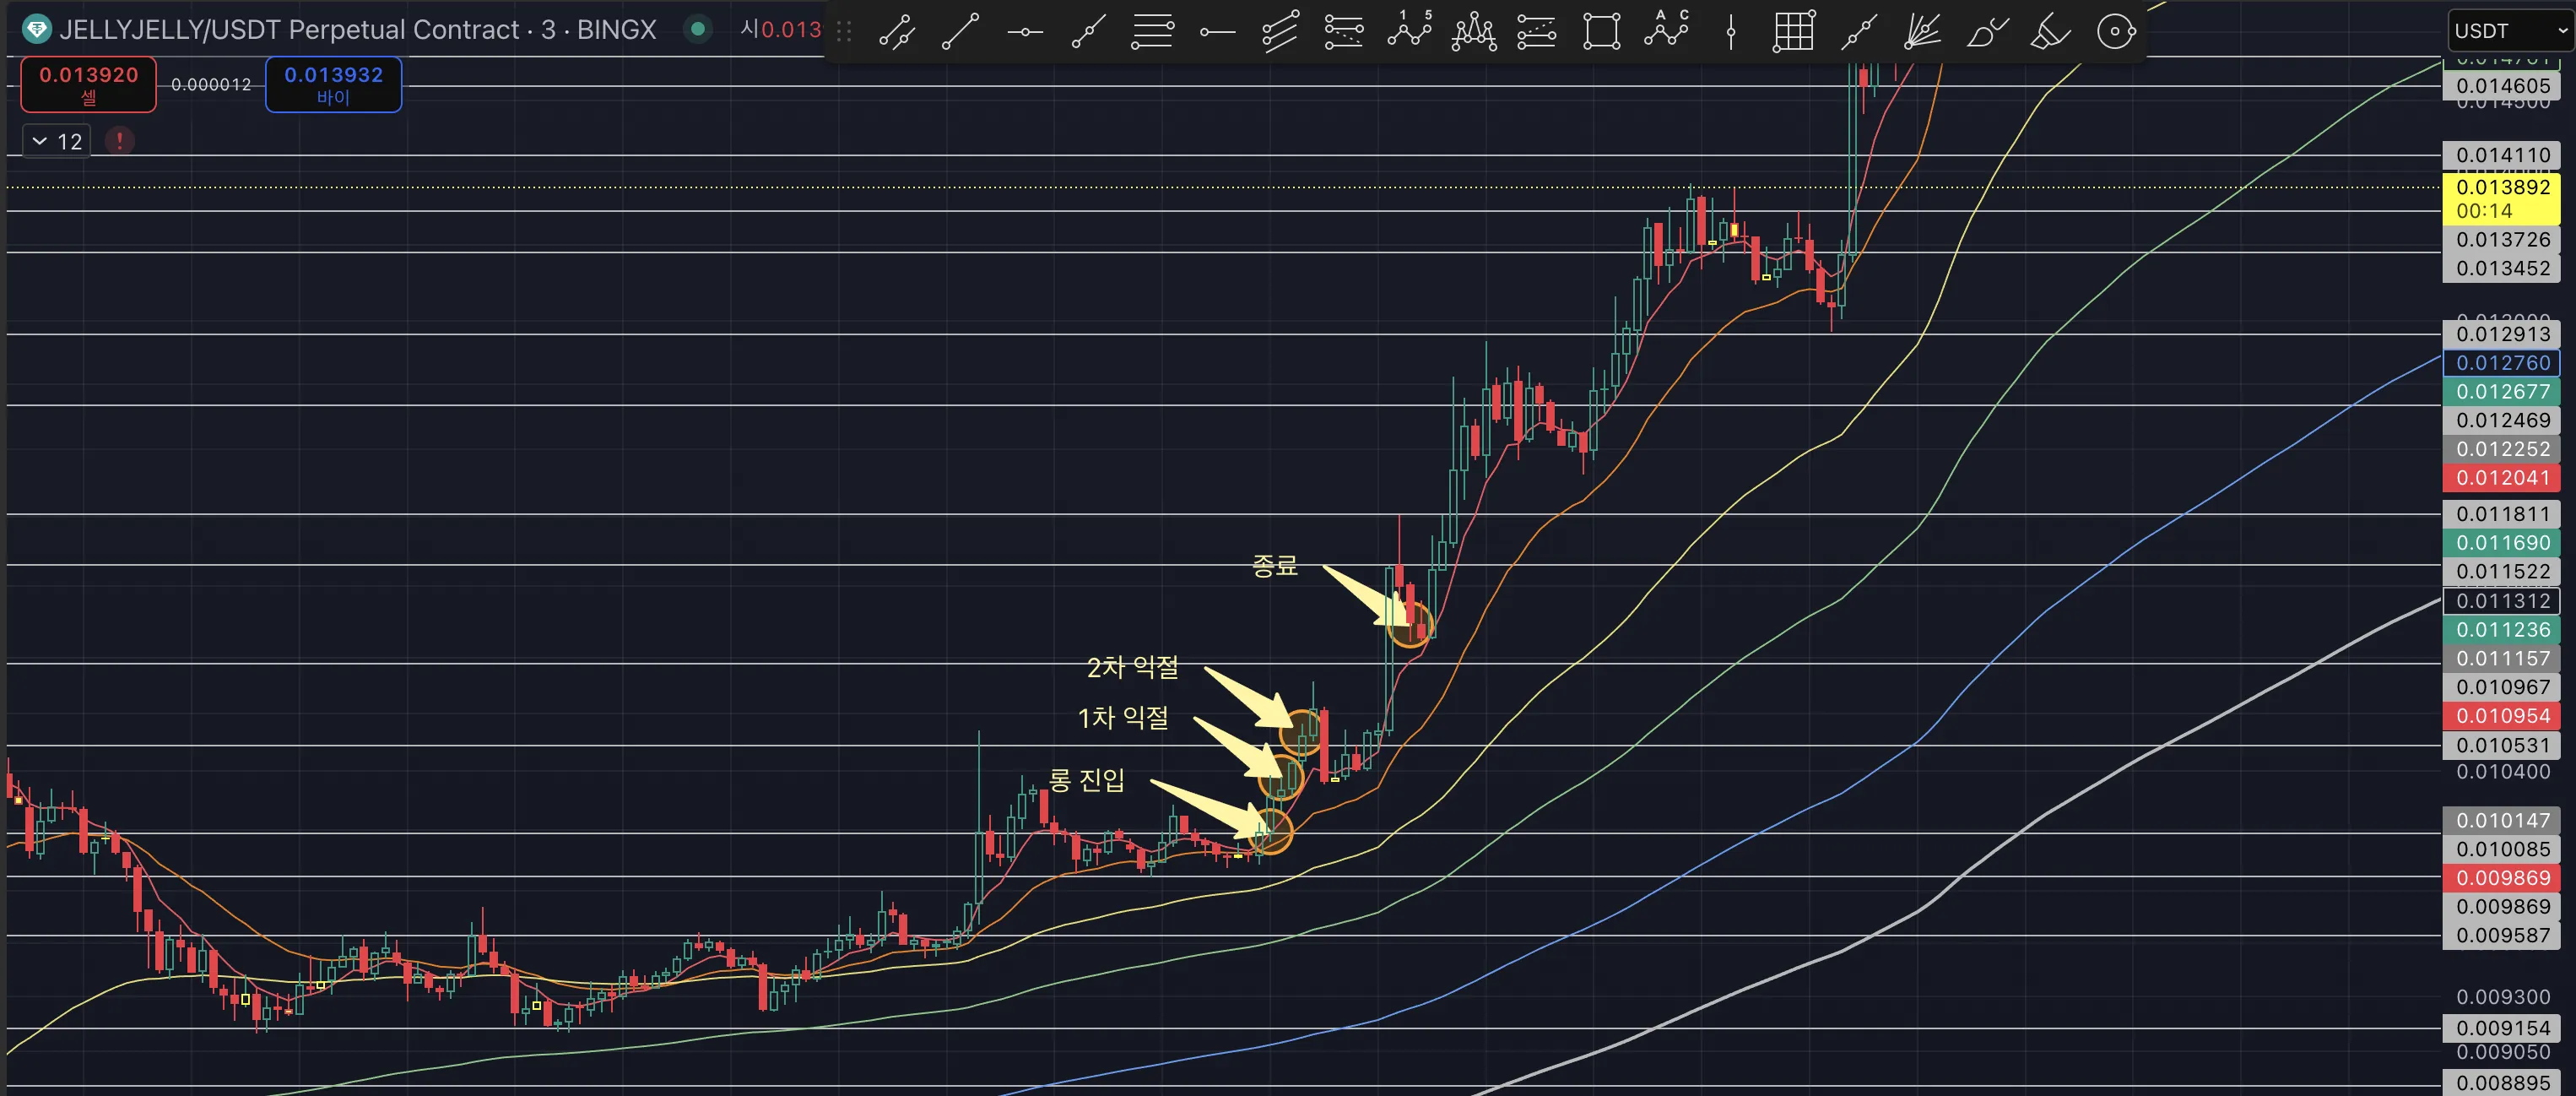Viewport: 2576px width, 1096px height.
Task: Select the Vertical Line tool
Action: click(x=1731, y=31)
